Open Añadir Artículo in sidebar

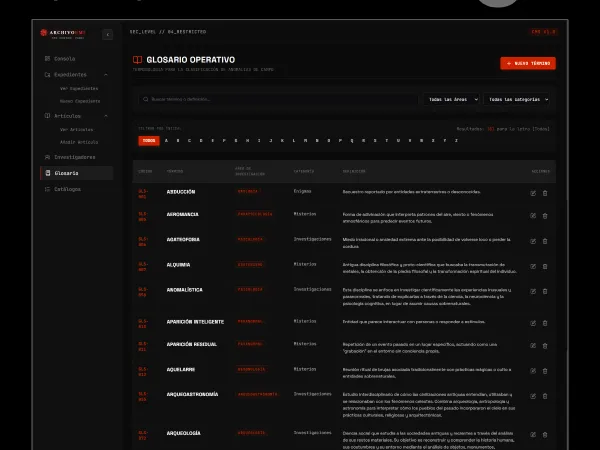pyautogui.click(x=79, y=142)
